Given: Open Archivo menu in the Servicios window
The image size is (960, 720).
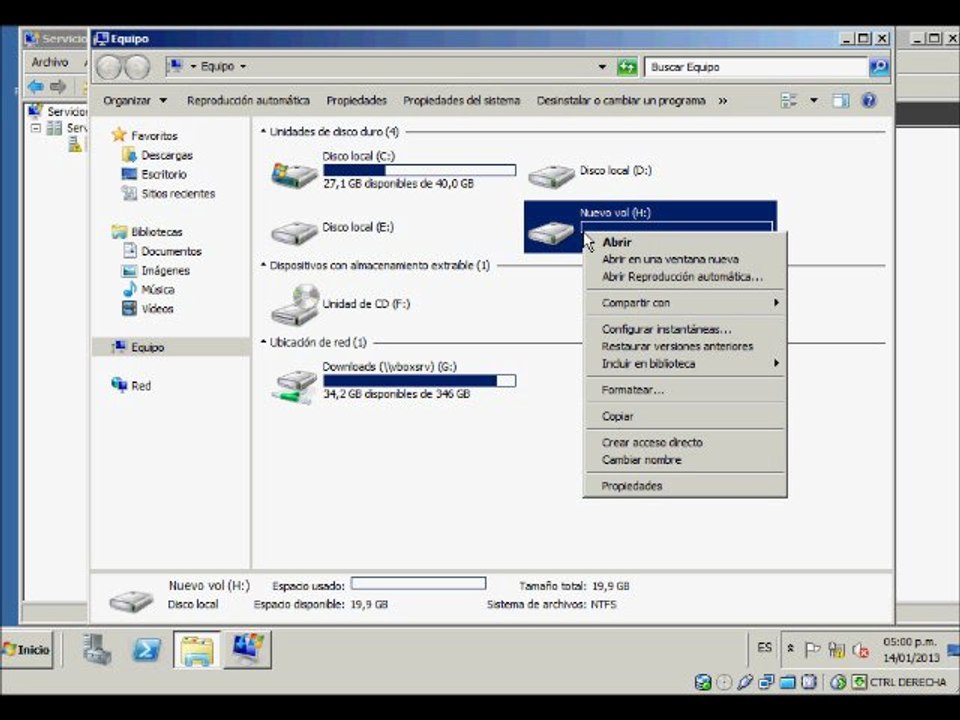Looking at the screenshot, I should [50, 62].
